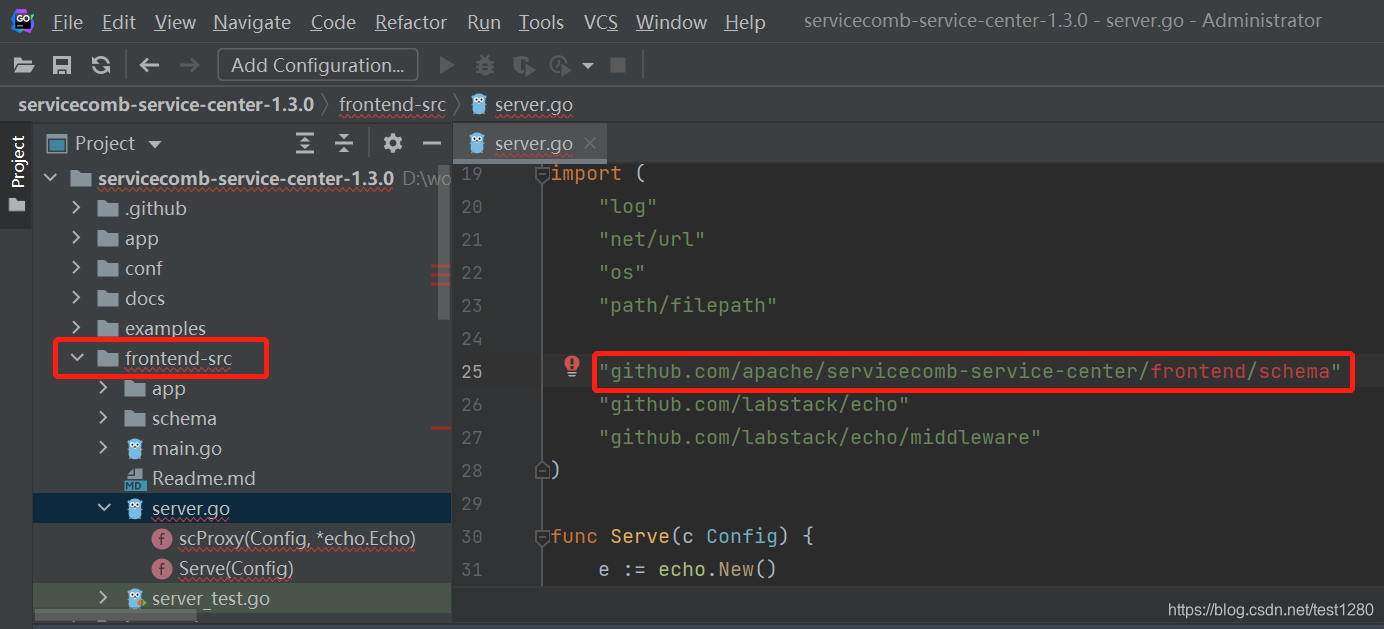Open the Project view dropdown
1384x629 pixels.
(154, 144)
